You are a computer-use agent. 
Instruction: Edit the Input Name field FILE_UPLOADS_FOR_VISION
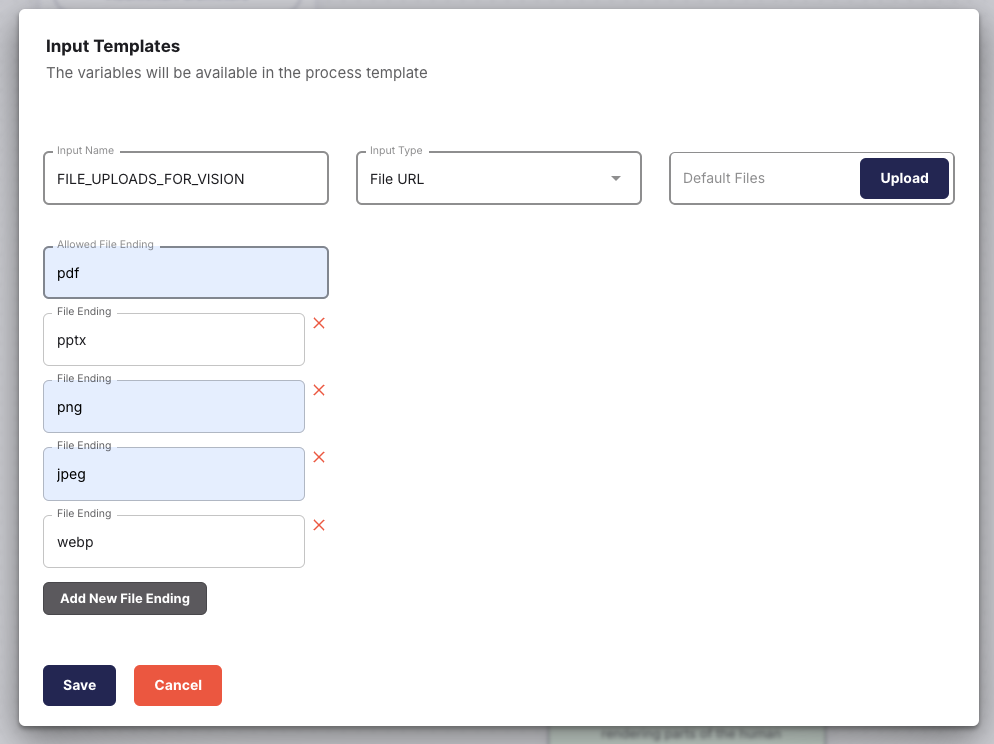pyautogui.click(x=186, y=179)
